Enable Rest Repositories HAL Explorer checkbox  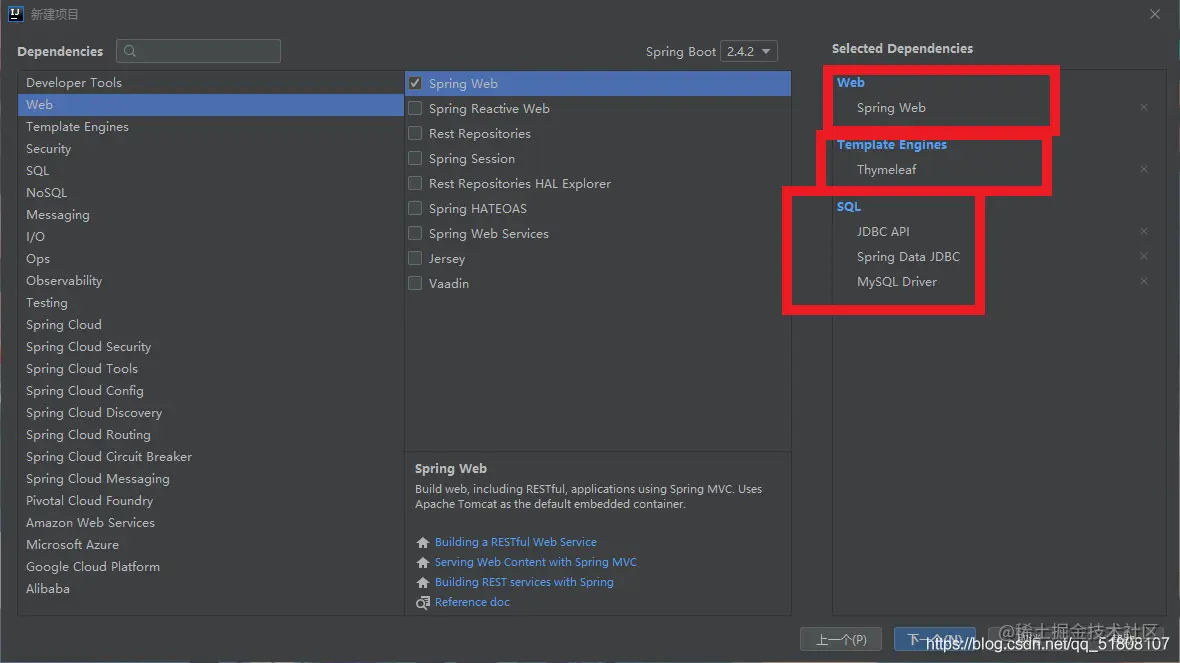pyautogui.click(x=415, y=183)
